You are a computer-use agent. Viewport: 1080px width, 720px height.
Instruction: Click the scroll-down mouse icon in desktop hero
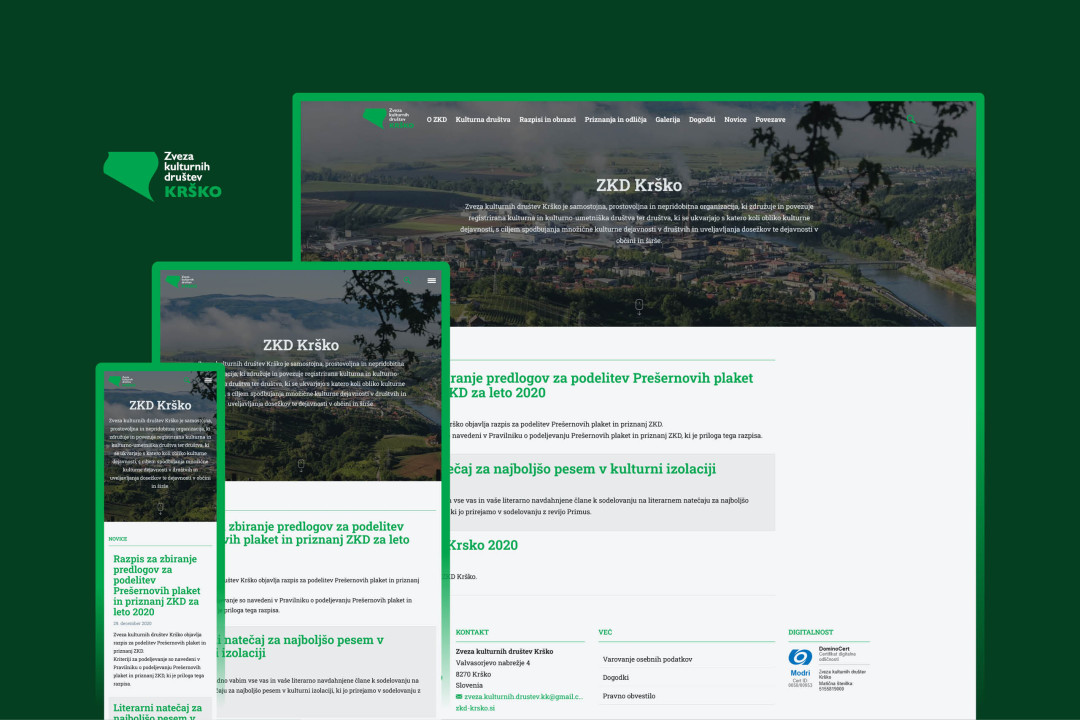coord(639,305)
